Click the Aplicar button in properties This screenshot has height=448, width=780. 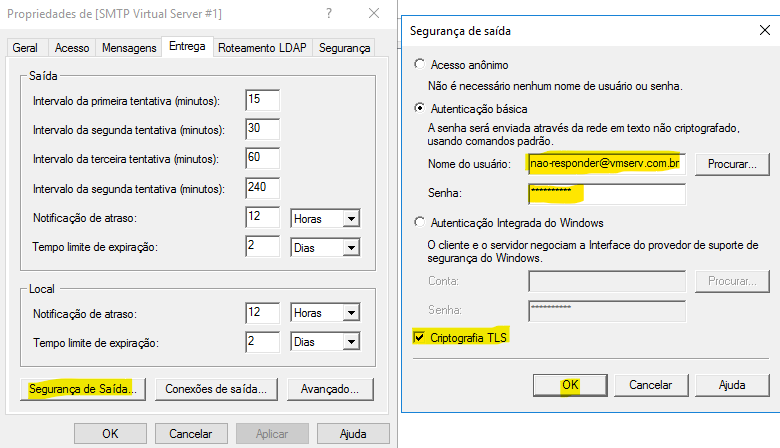click(x=272, y=434)
